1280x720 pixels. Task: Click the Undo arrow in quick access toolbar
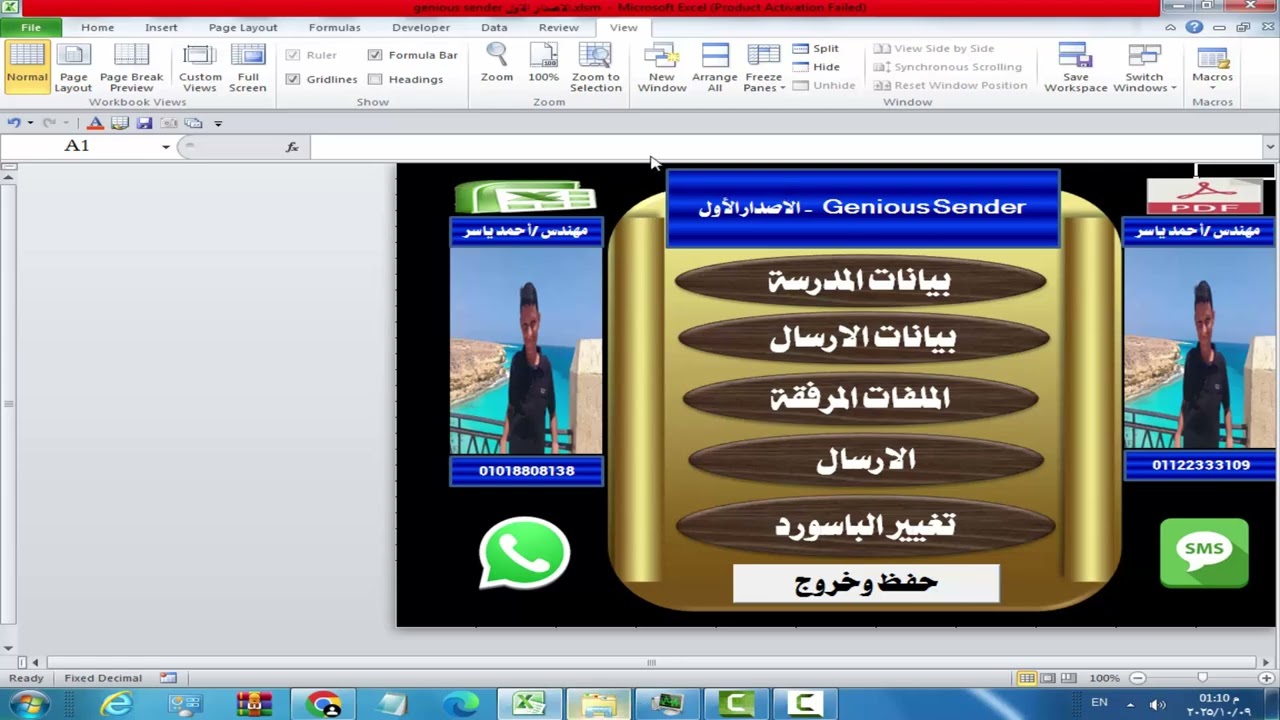[14, 123]
